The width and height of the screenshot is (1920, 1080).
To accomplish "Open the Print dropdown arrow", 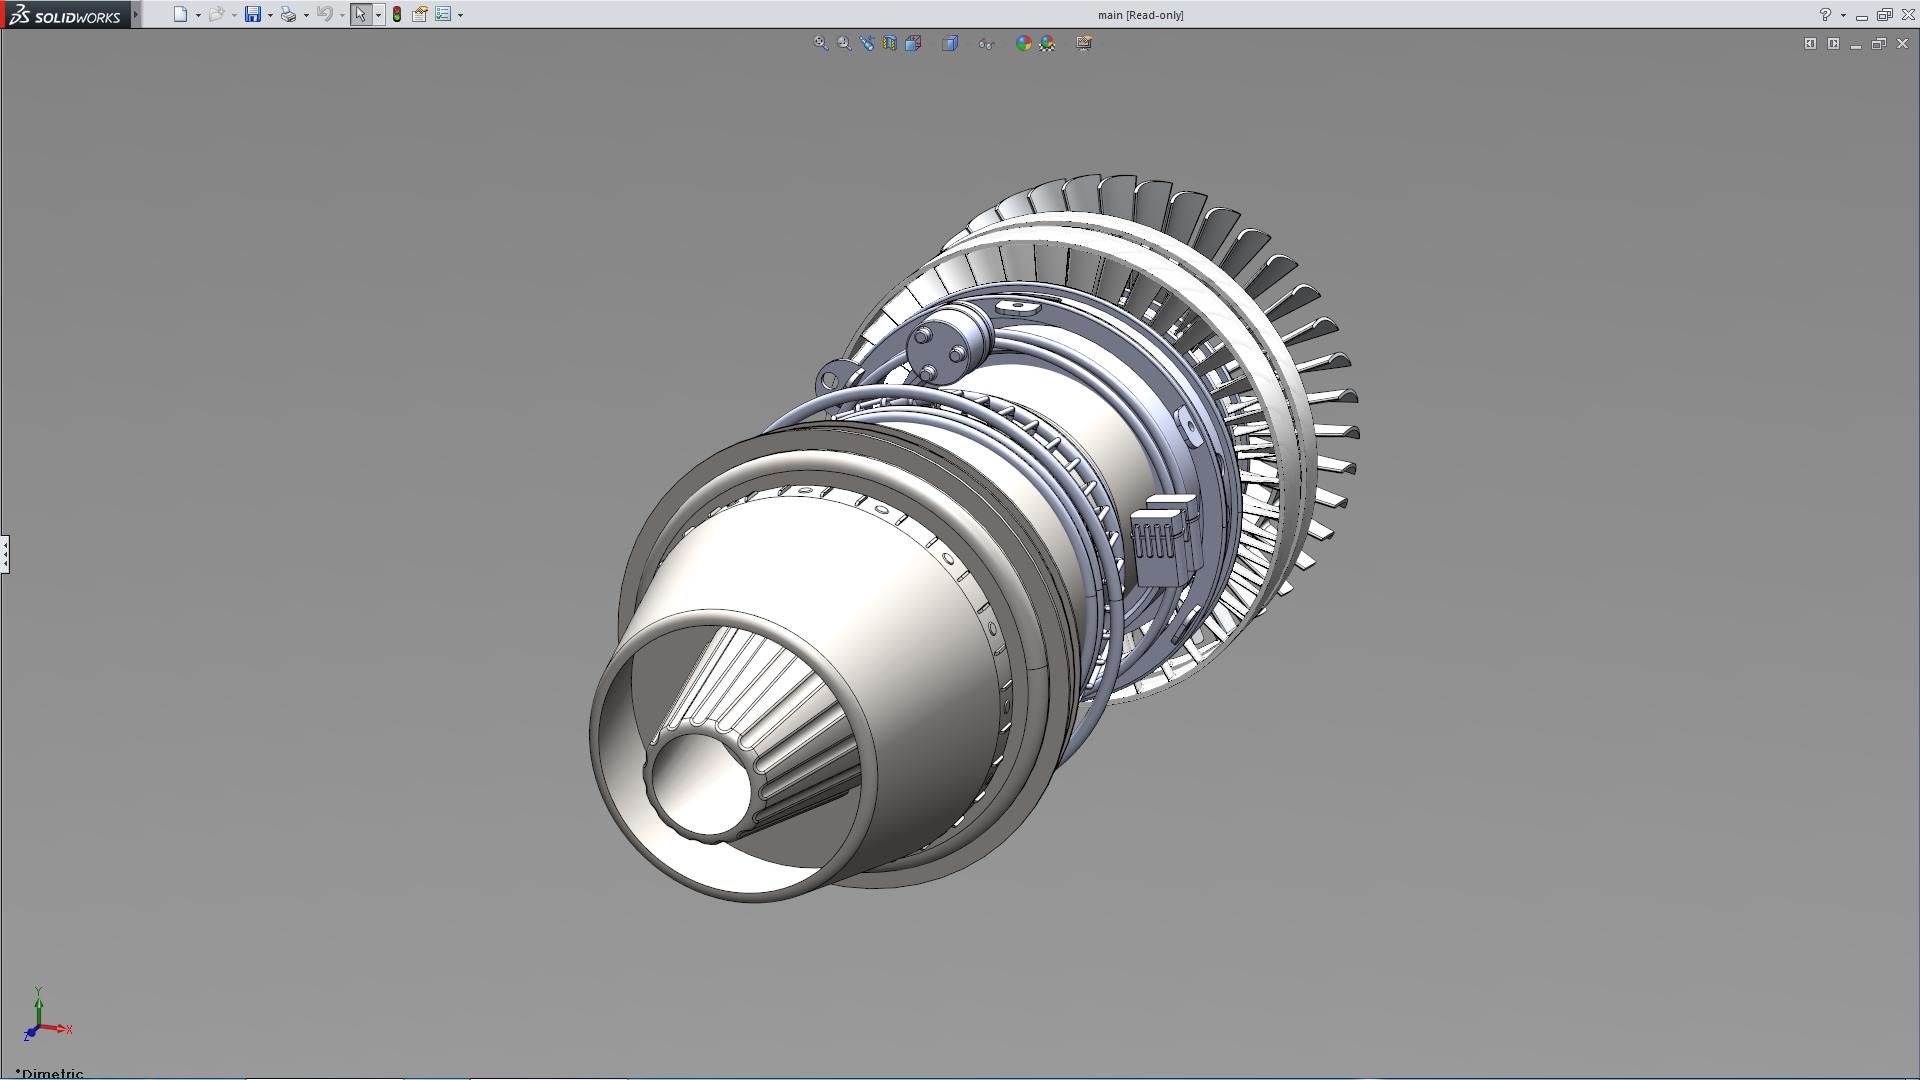I will [306, 15].
